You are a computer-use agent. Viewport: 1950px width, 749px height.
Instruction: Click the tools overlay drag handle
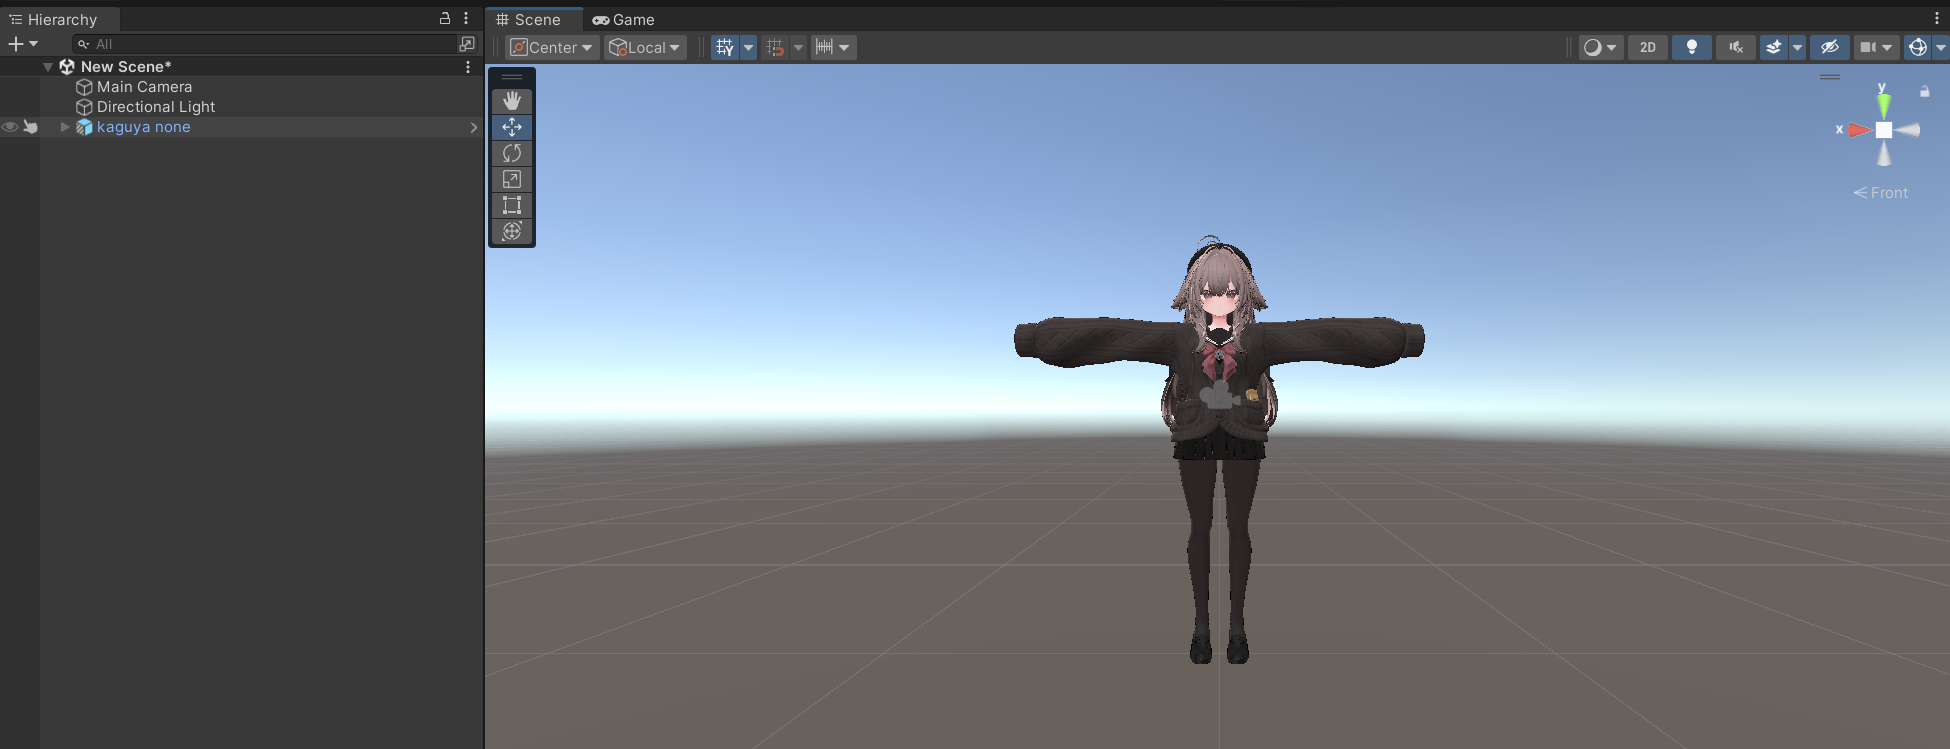click(x=512, y=77)
